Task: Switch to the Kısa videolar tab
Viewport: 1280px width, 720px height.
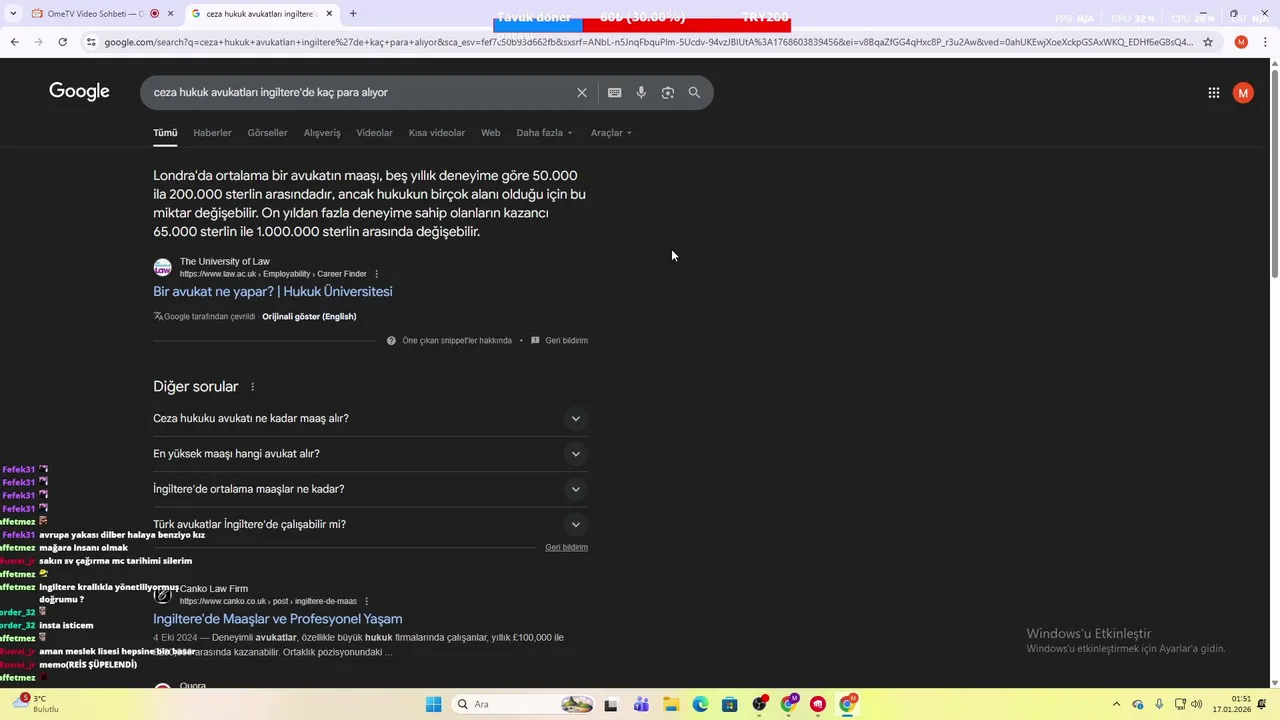Action: point(437,133)
